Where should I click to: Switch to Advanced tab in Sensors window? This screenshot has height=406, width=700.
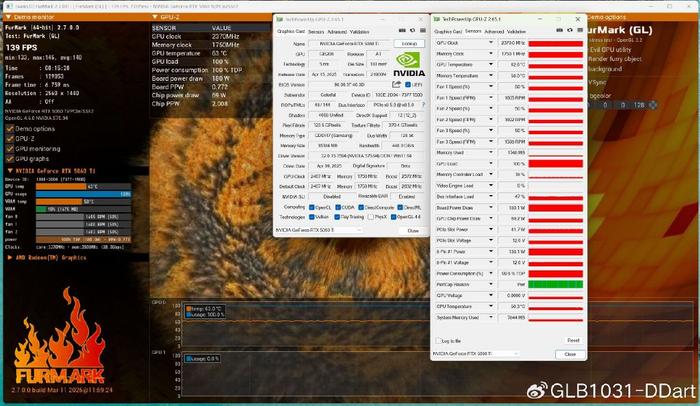point(494,32)
